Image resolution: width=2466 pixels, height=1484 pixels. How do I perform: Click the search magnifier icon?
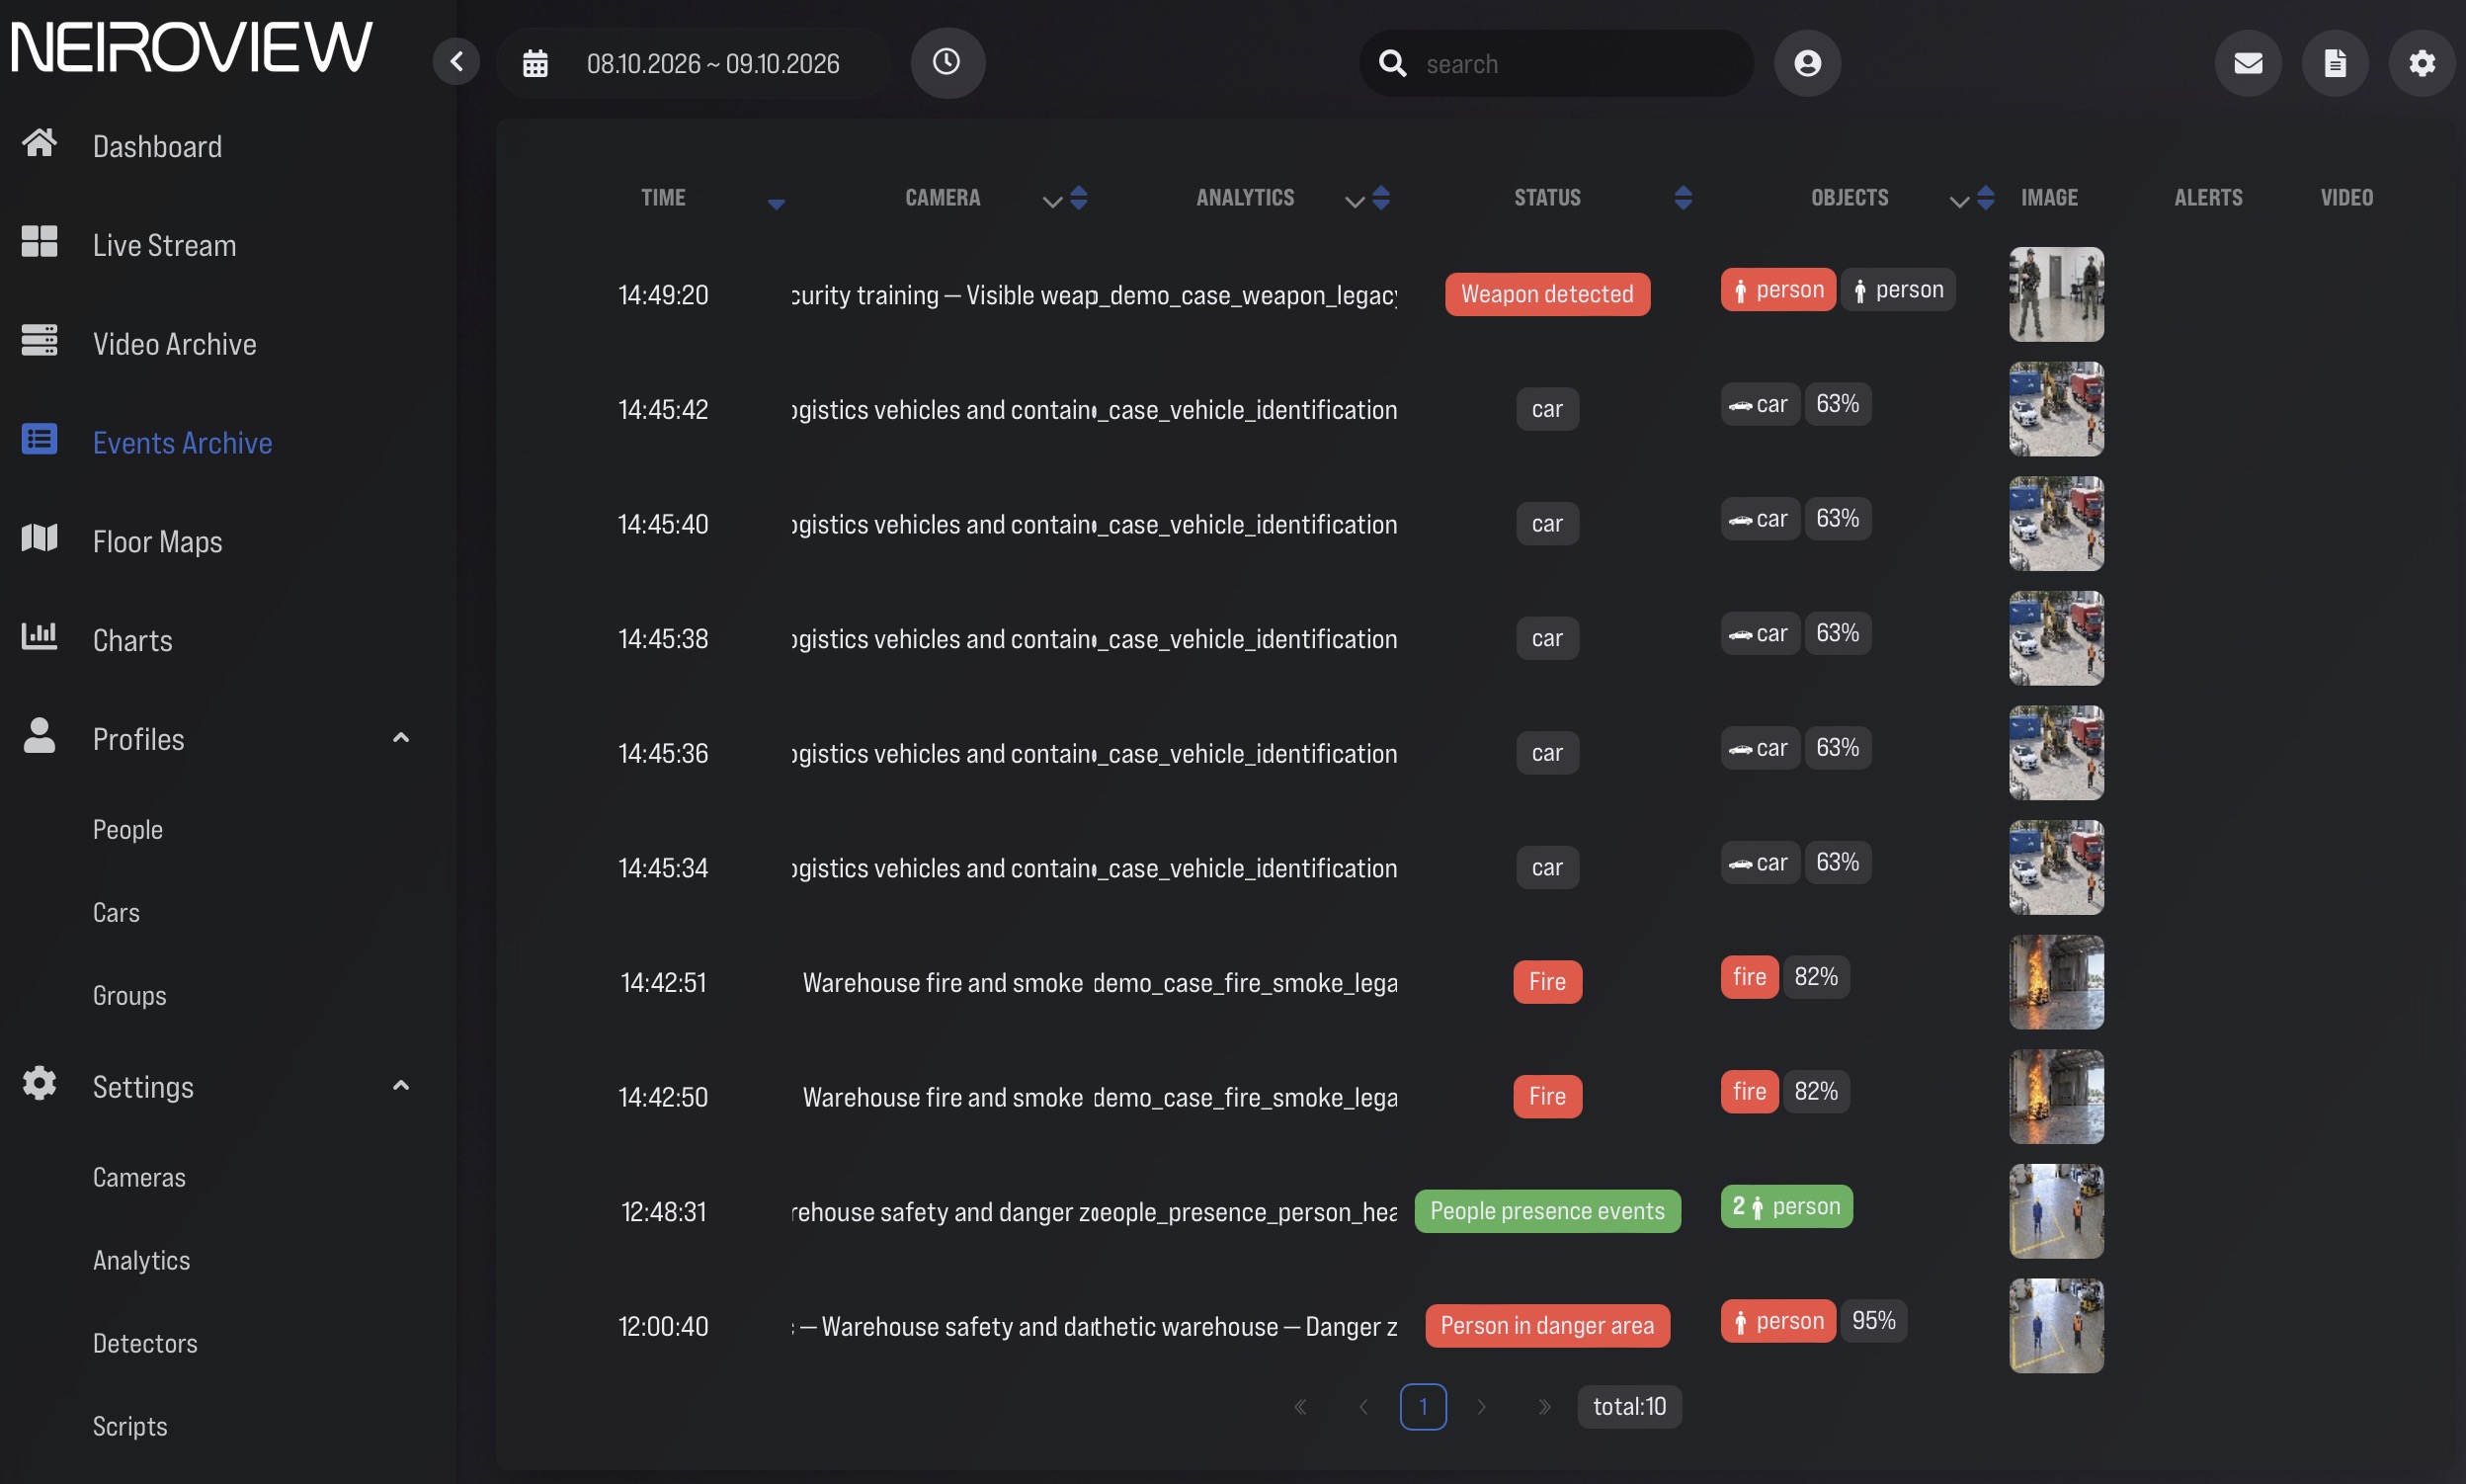tap(1392, 63)
